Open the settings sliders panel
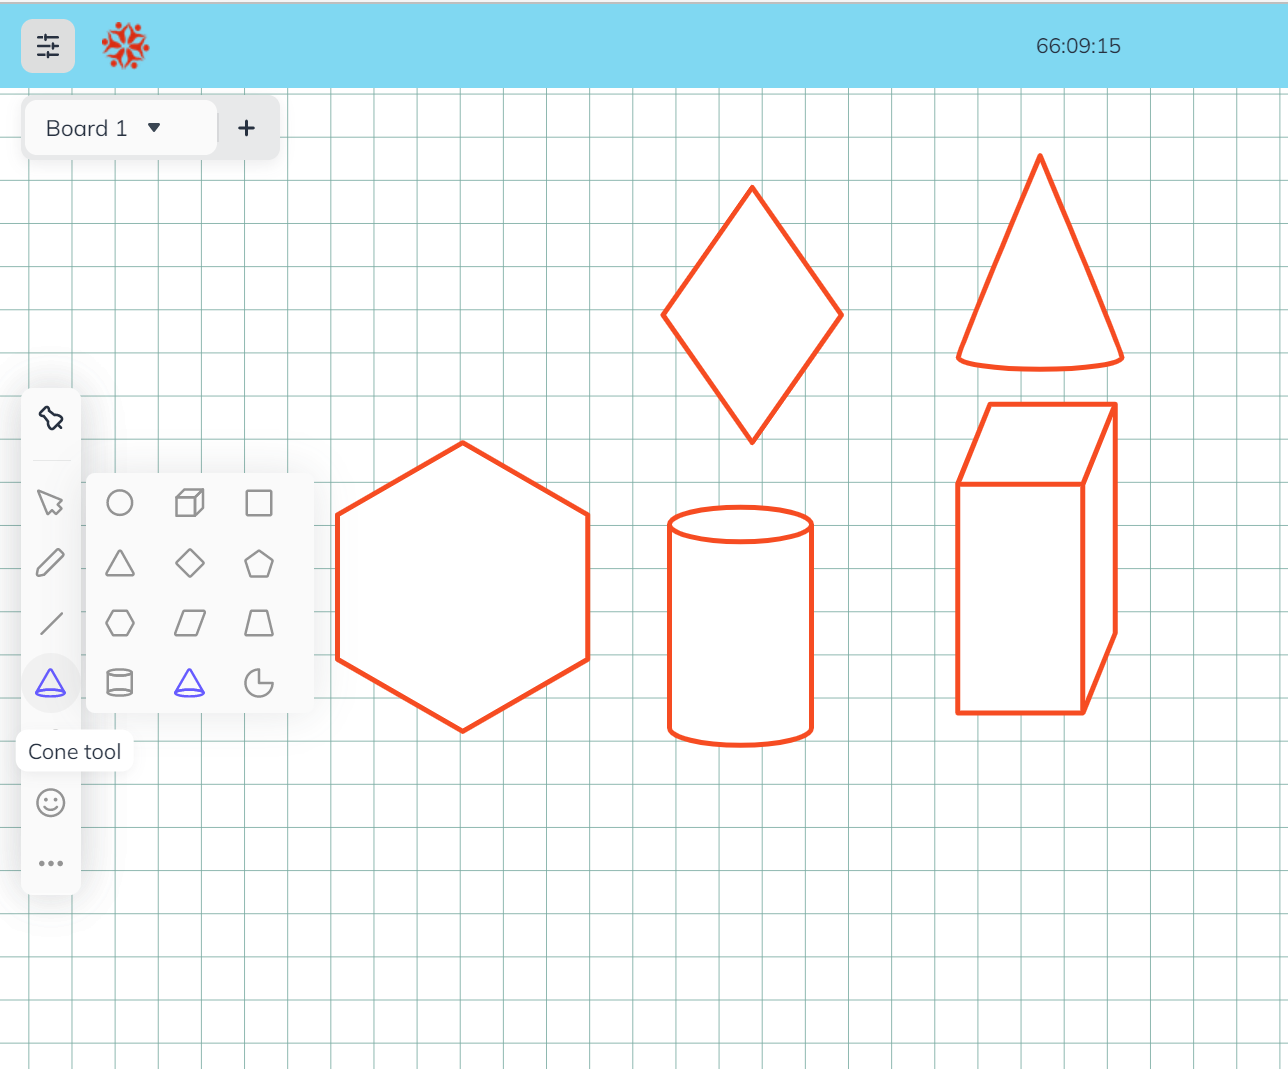 click(x=47, y=45)
